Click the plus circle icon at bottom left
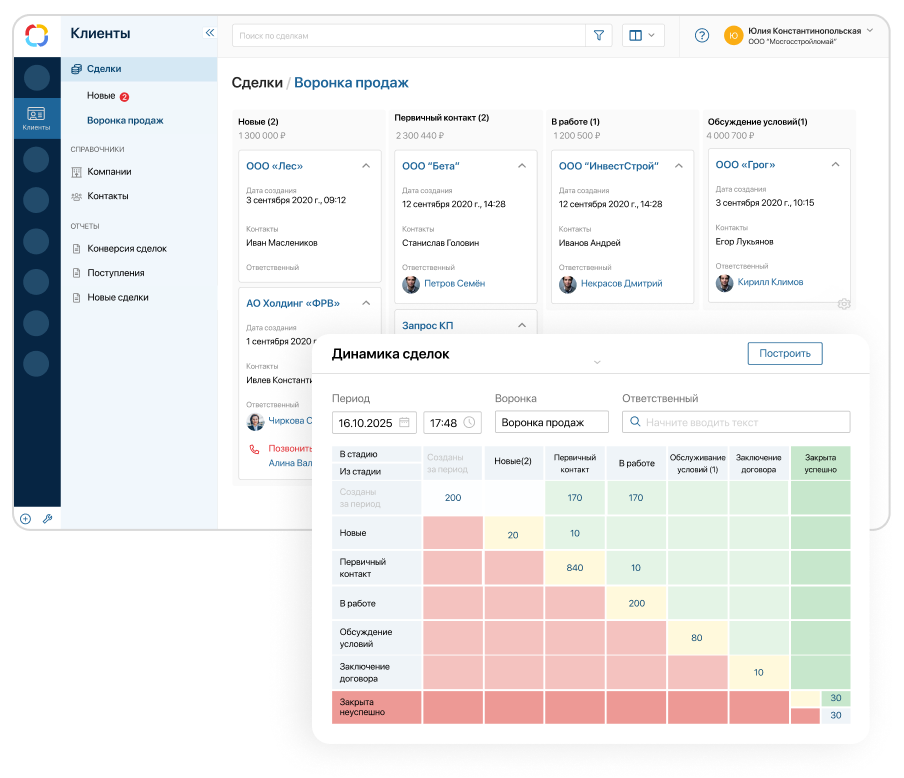This screenshot has width=904, height=778. (26, 519)
